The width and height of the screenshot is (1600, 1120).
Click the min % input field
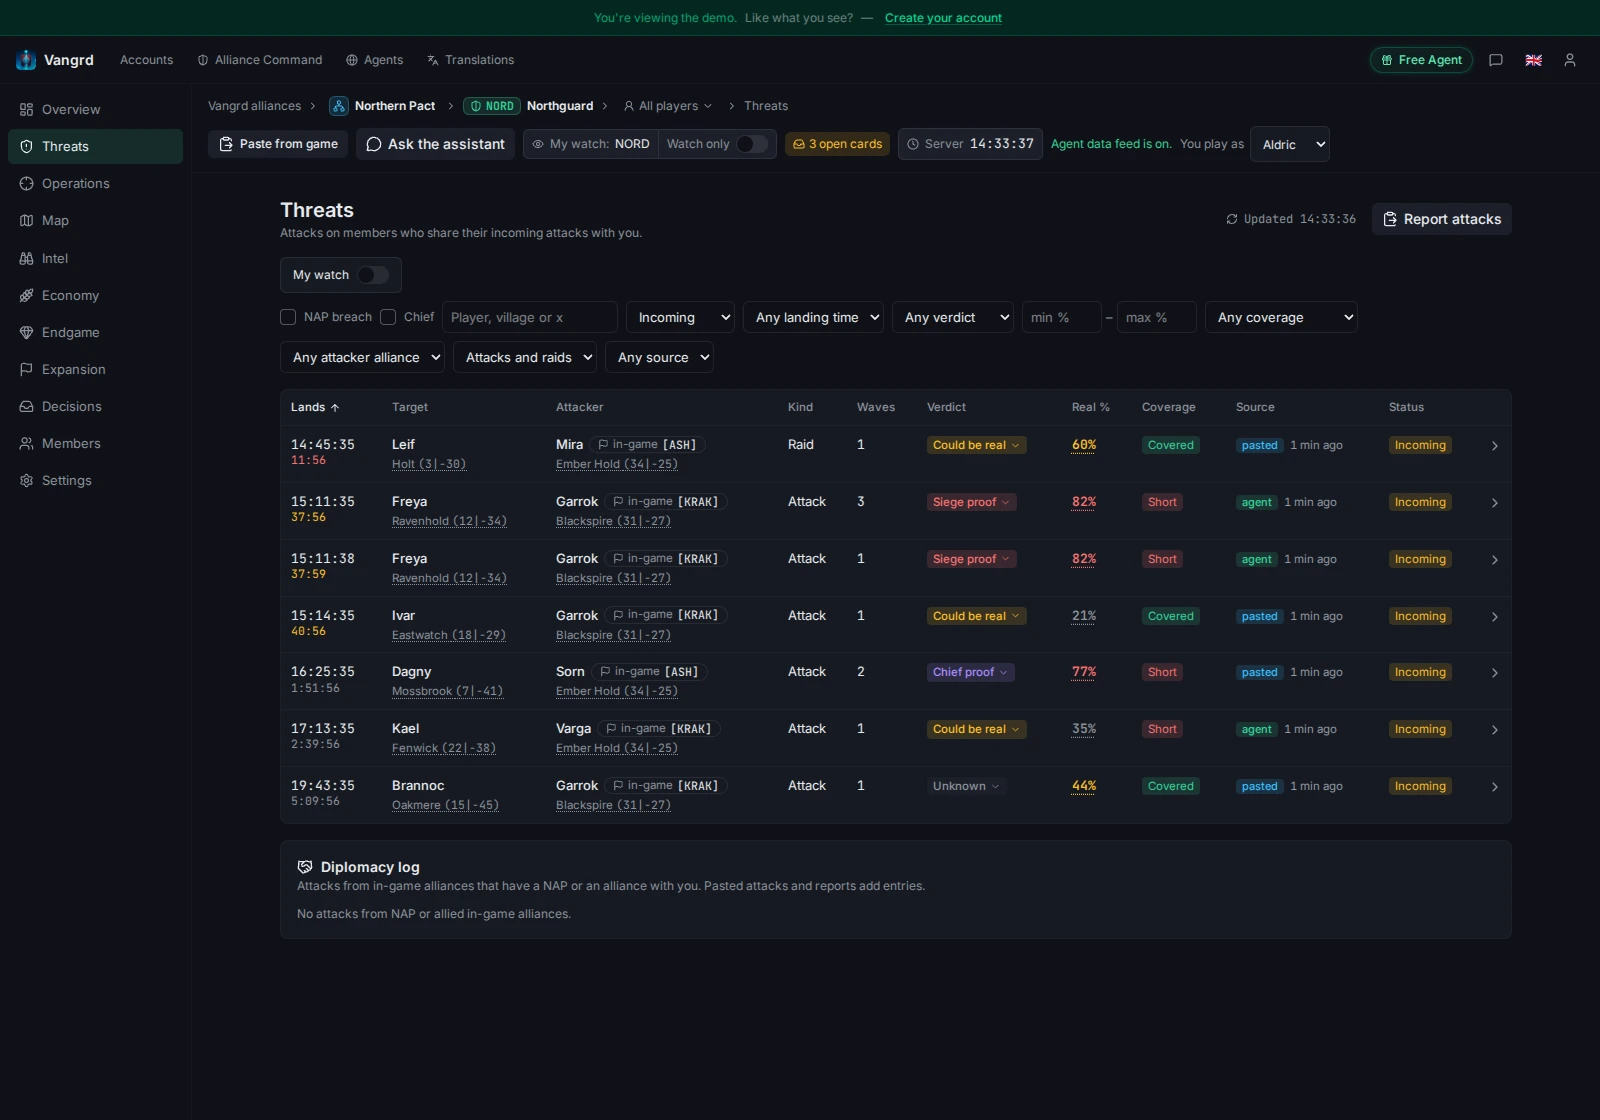tap(1062, 317)
